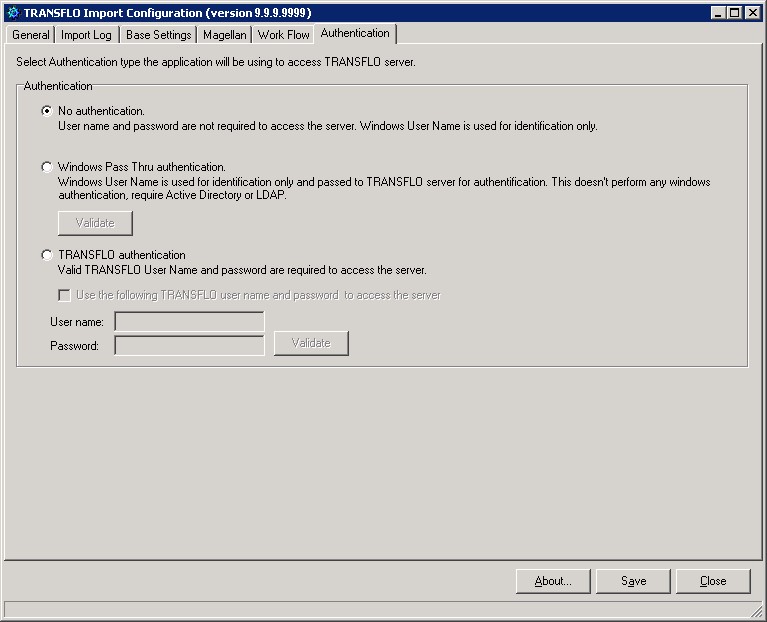Select the No authentication radio button
Screen dimensions: 767x622
pyautogui.click(x=46, y=111)
